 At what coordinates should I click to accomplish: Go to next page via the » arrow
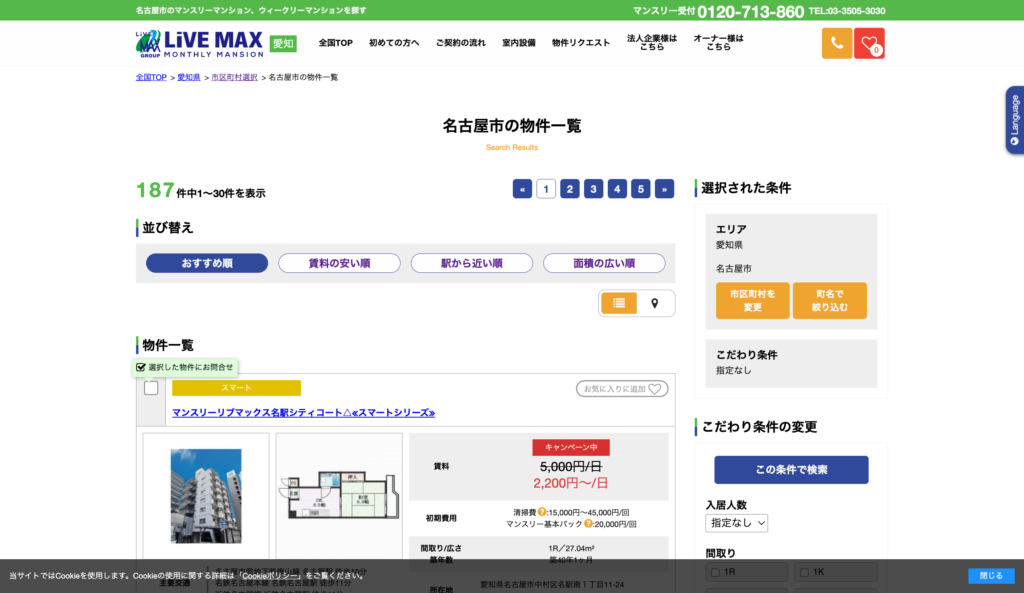click(x=664, y=188)
